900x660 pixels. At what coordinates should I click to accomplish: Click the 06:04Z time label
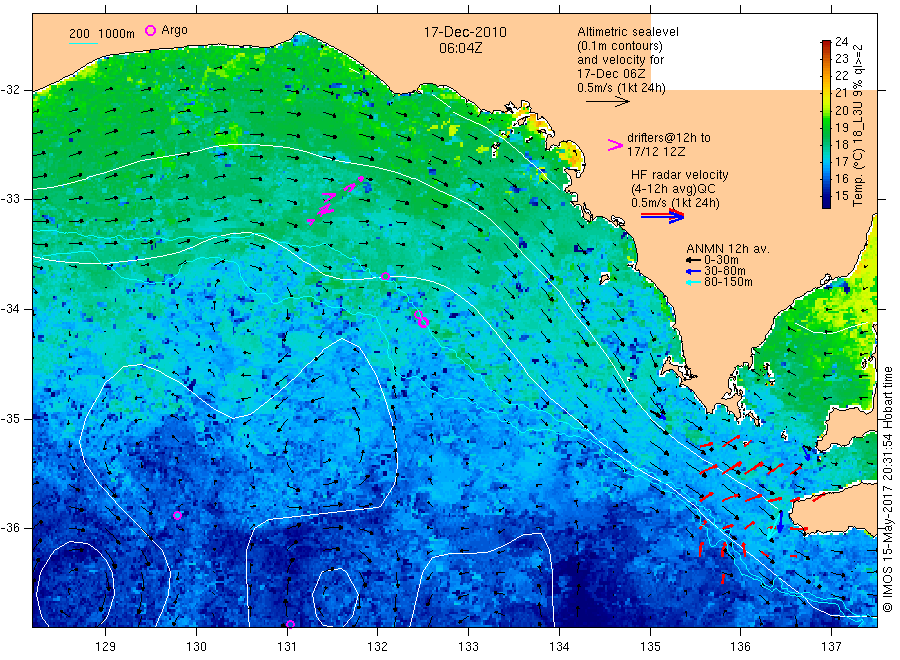tap(460, 48)
